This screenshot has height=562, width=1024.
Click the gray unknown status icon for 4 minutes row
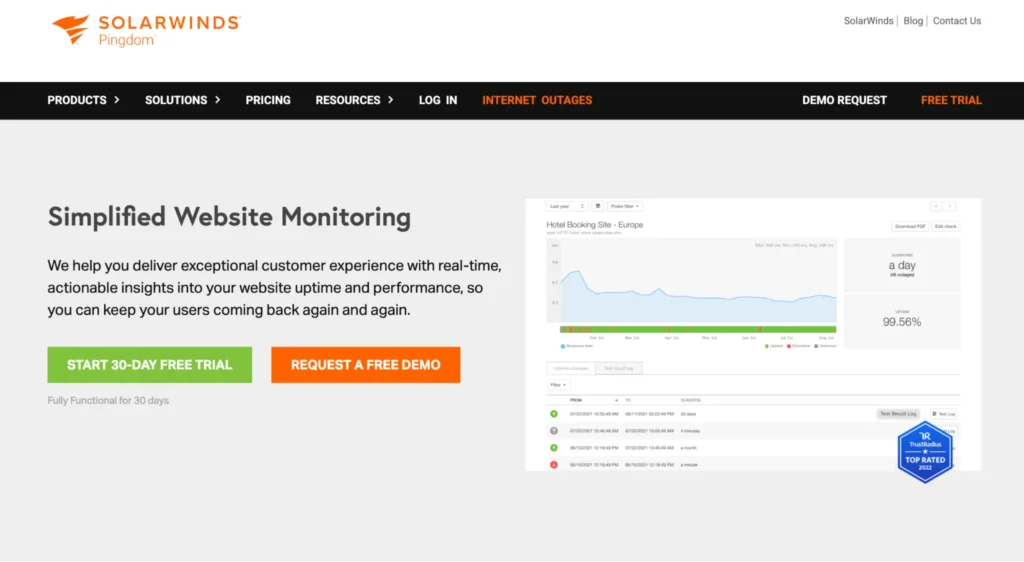click(x=554, y=431)
